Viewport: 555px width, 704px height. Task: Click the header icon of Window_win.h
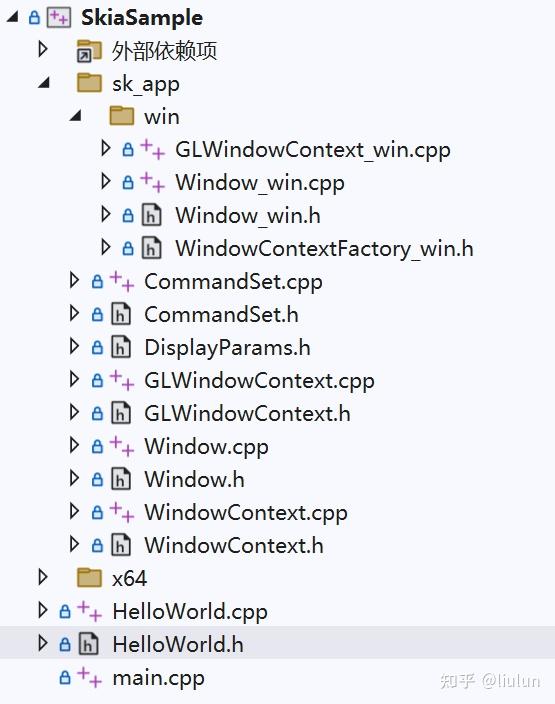click(152, 215)
